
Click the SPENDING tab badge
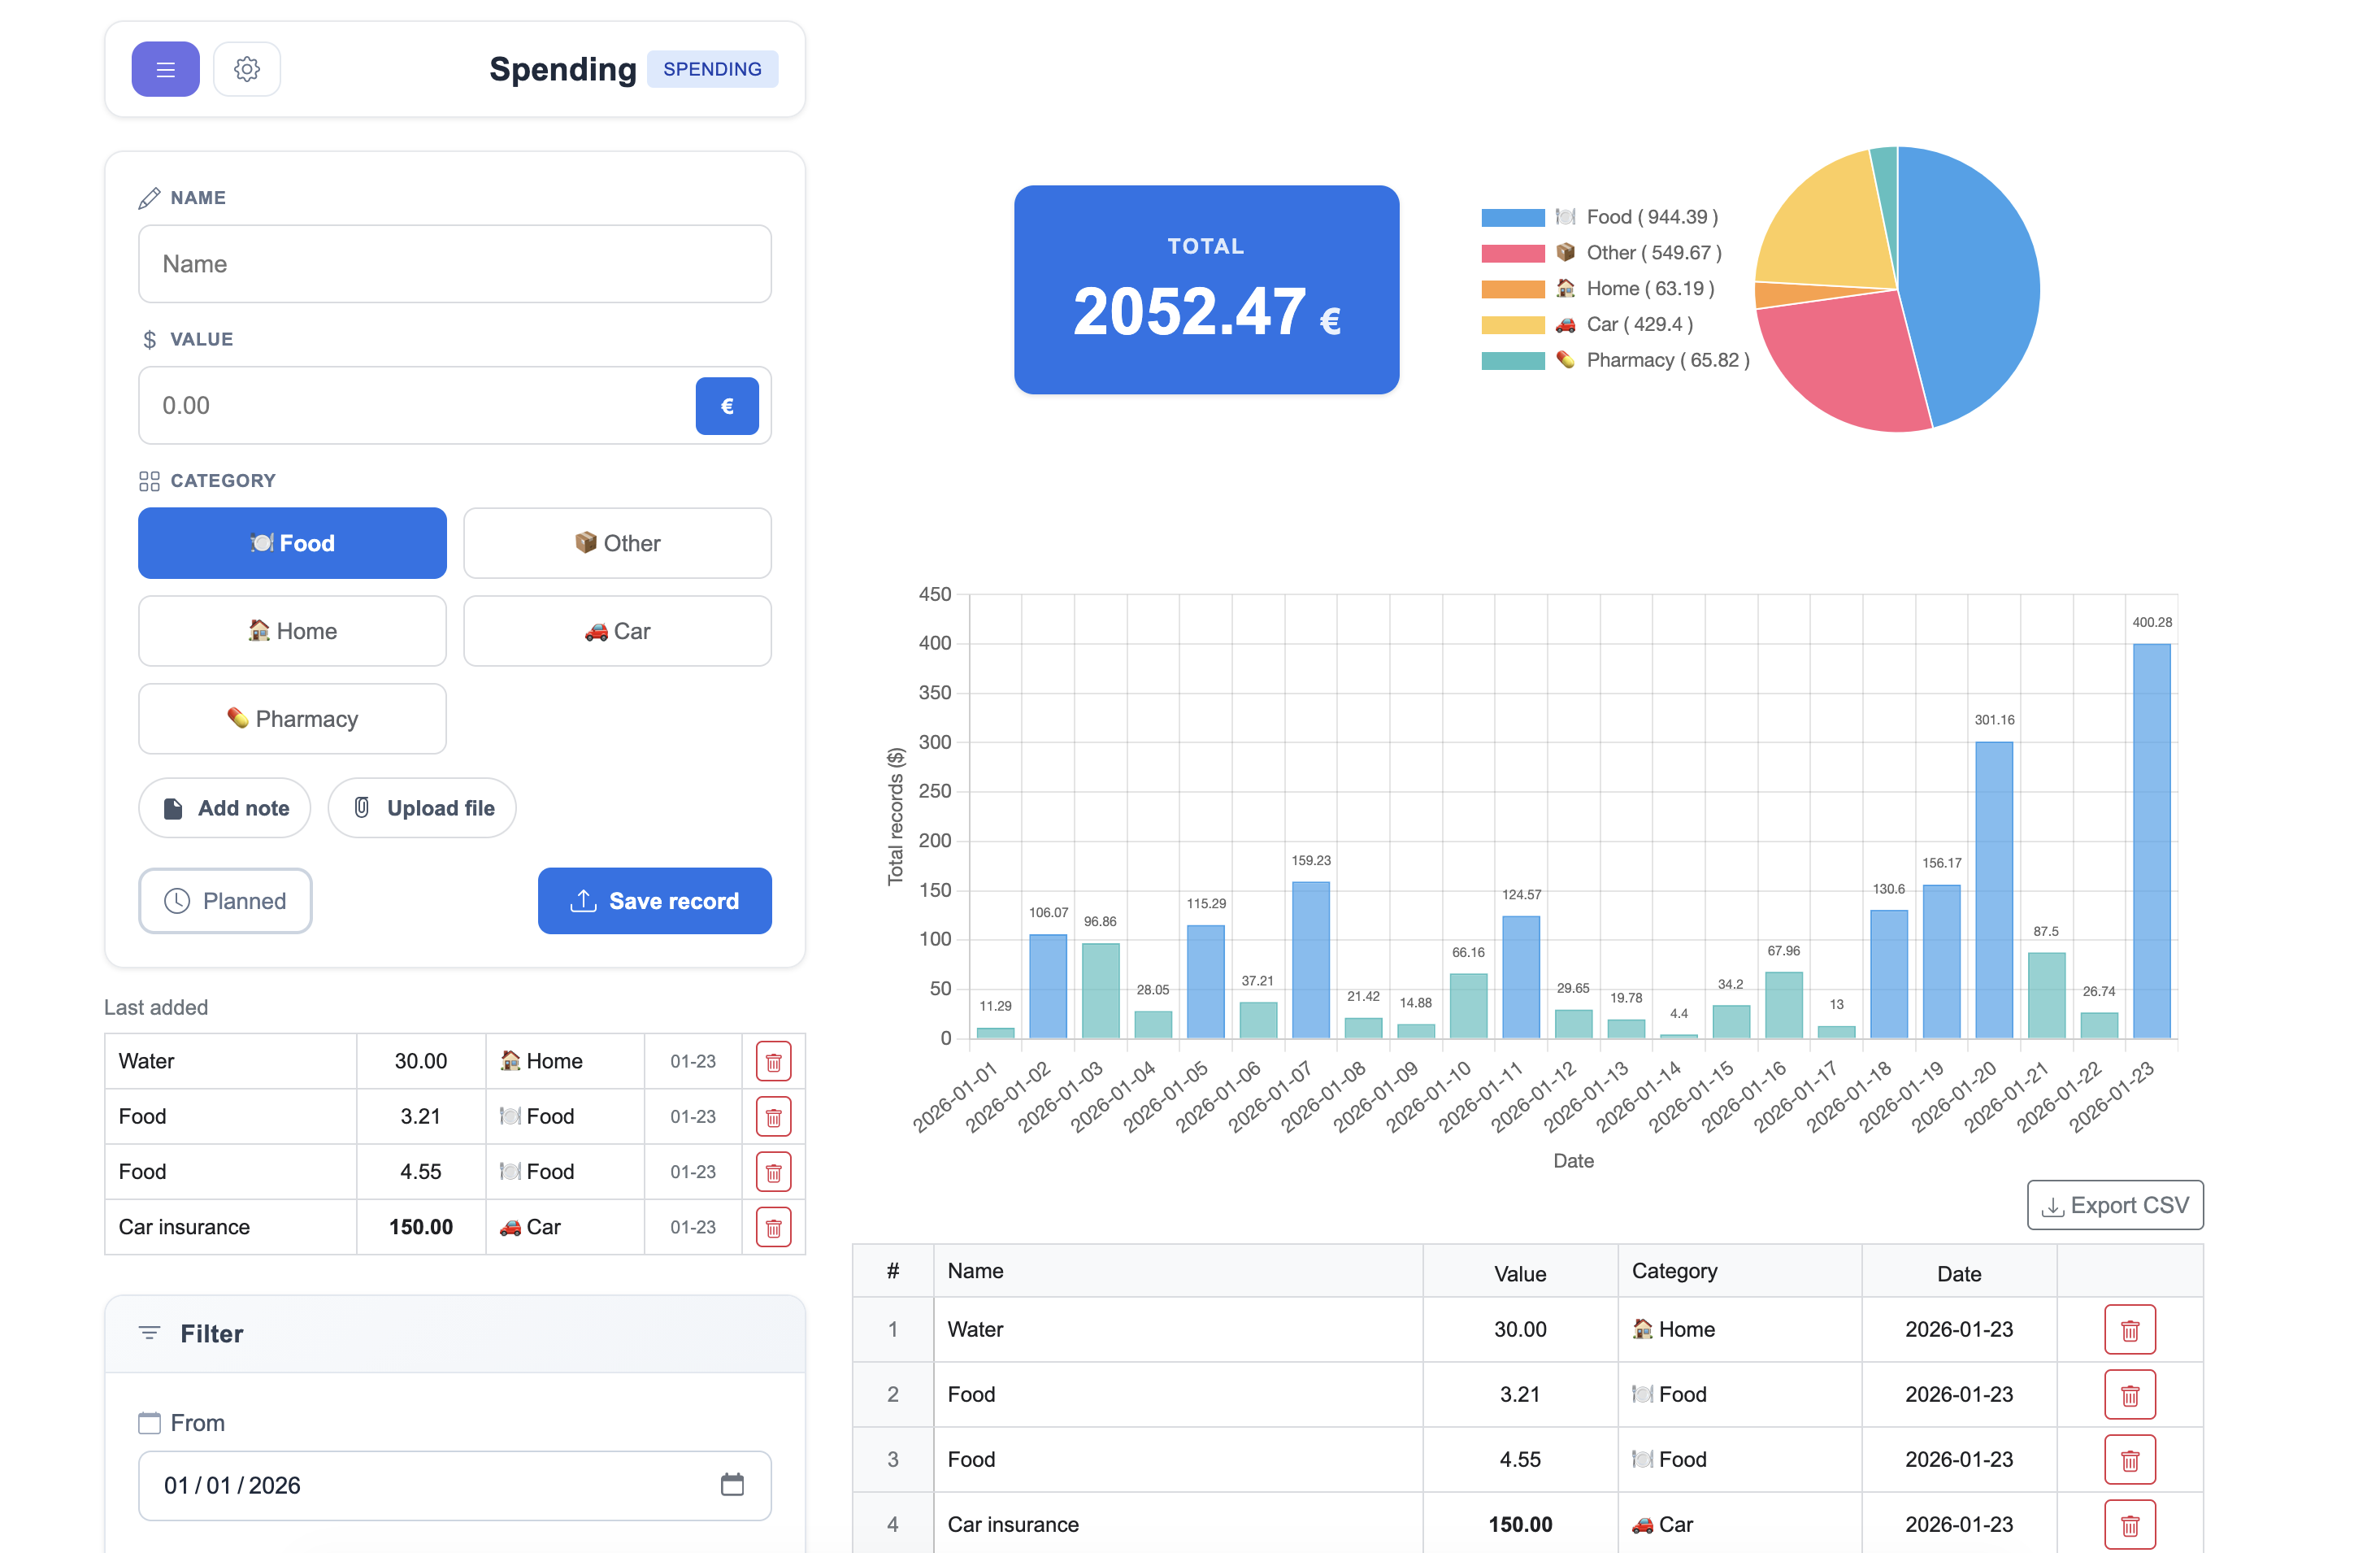coord(712,69)
